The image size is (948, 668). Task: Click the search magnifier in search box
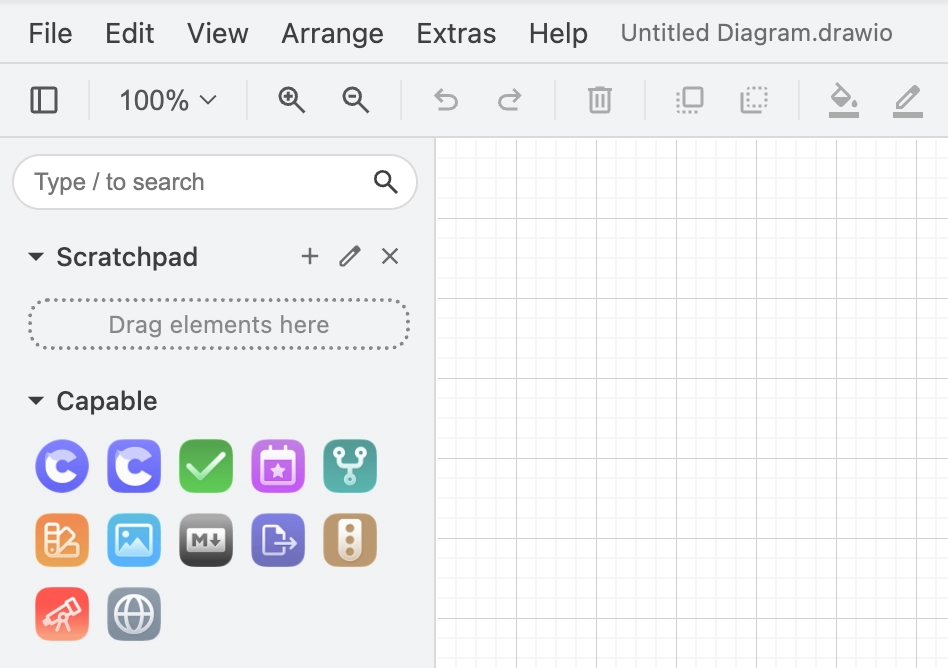point(386,182)
